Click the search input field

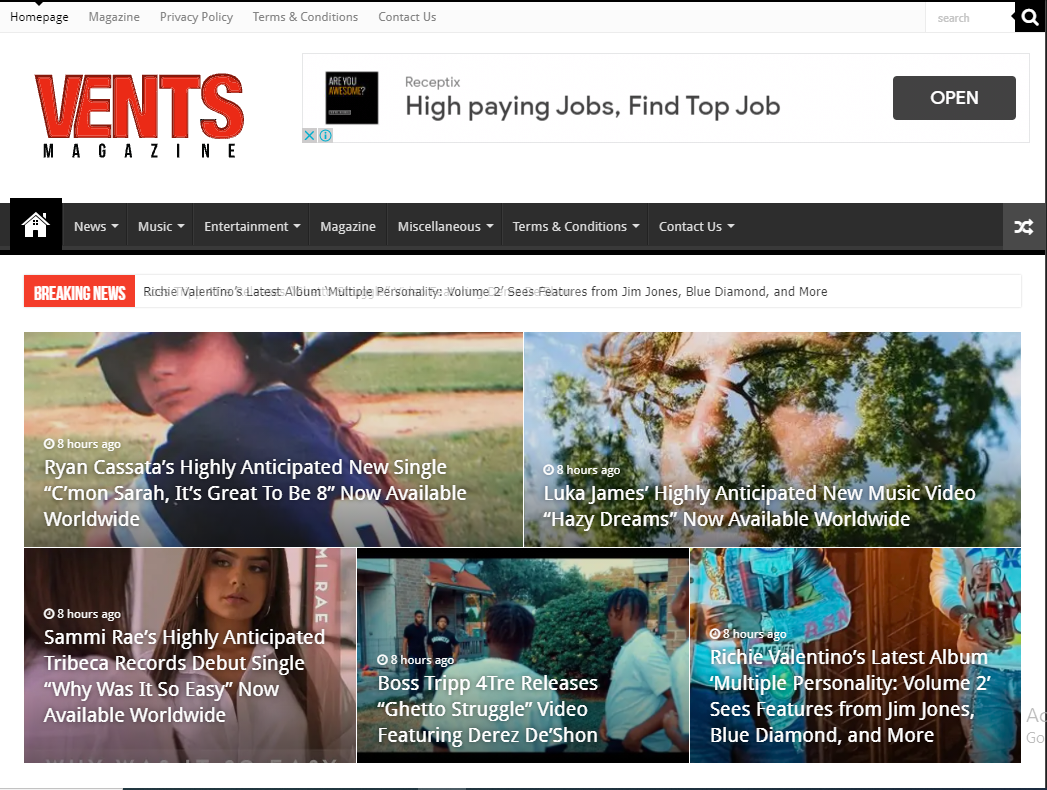tap(968, 18)
